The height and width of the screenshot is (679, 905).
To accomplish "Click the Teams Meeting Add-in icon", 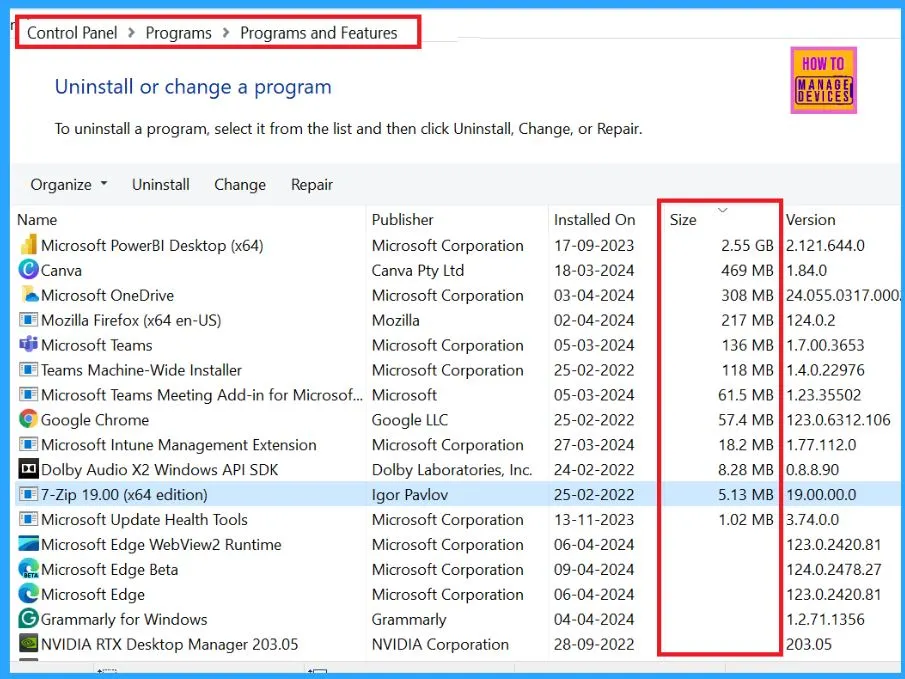I will pos(28,394).
